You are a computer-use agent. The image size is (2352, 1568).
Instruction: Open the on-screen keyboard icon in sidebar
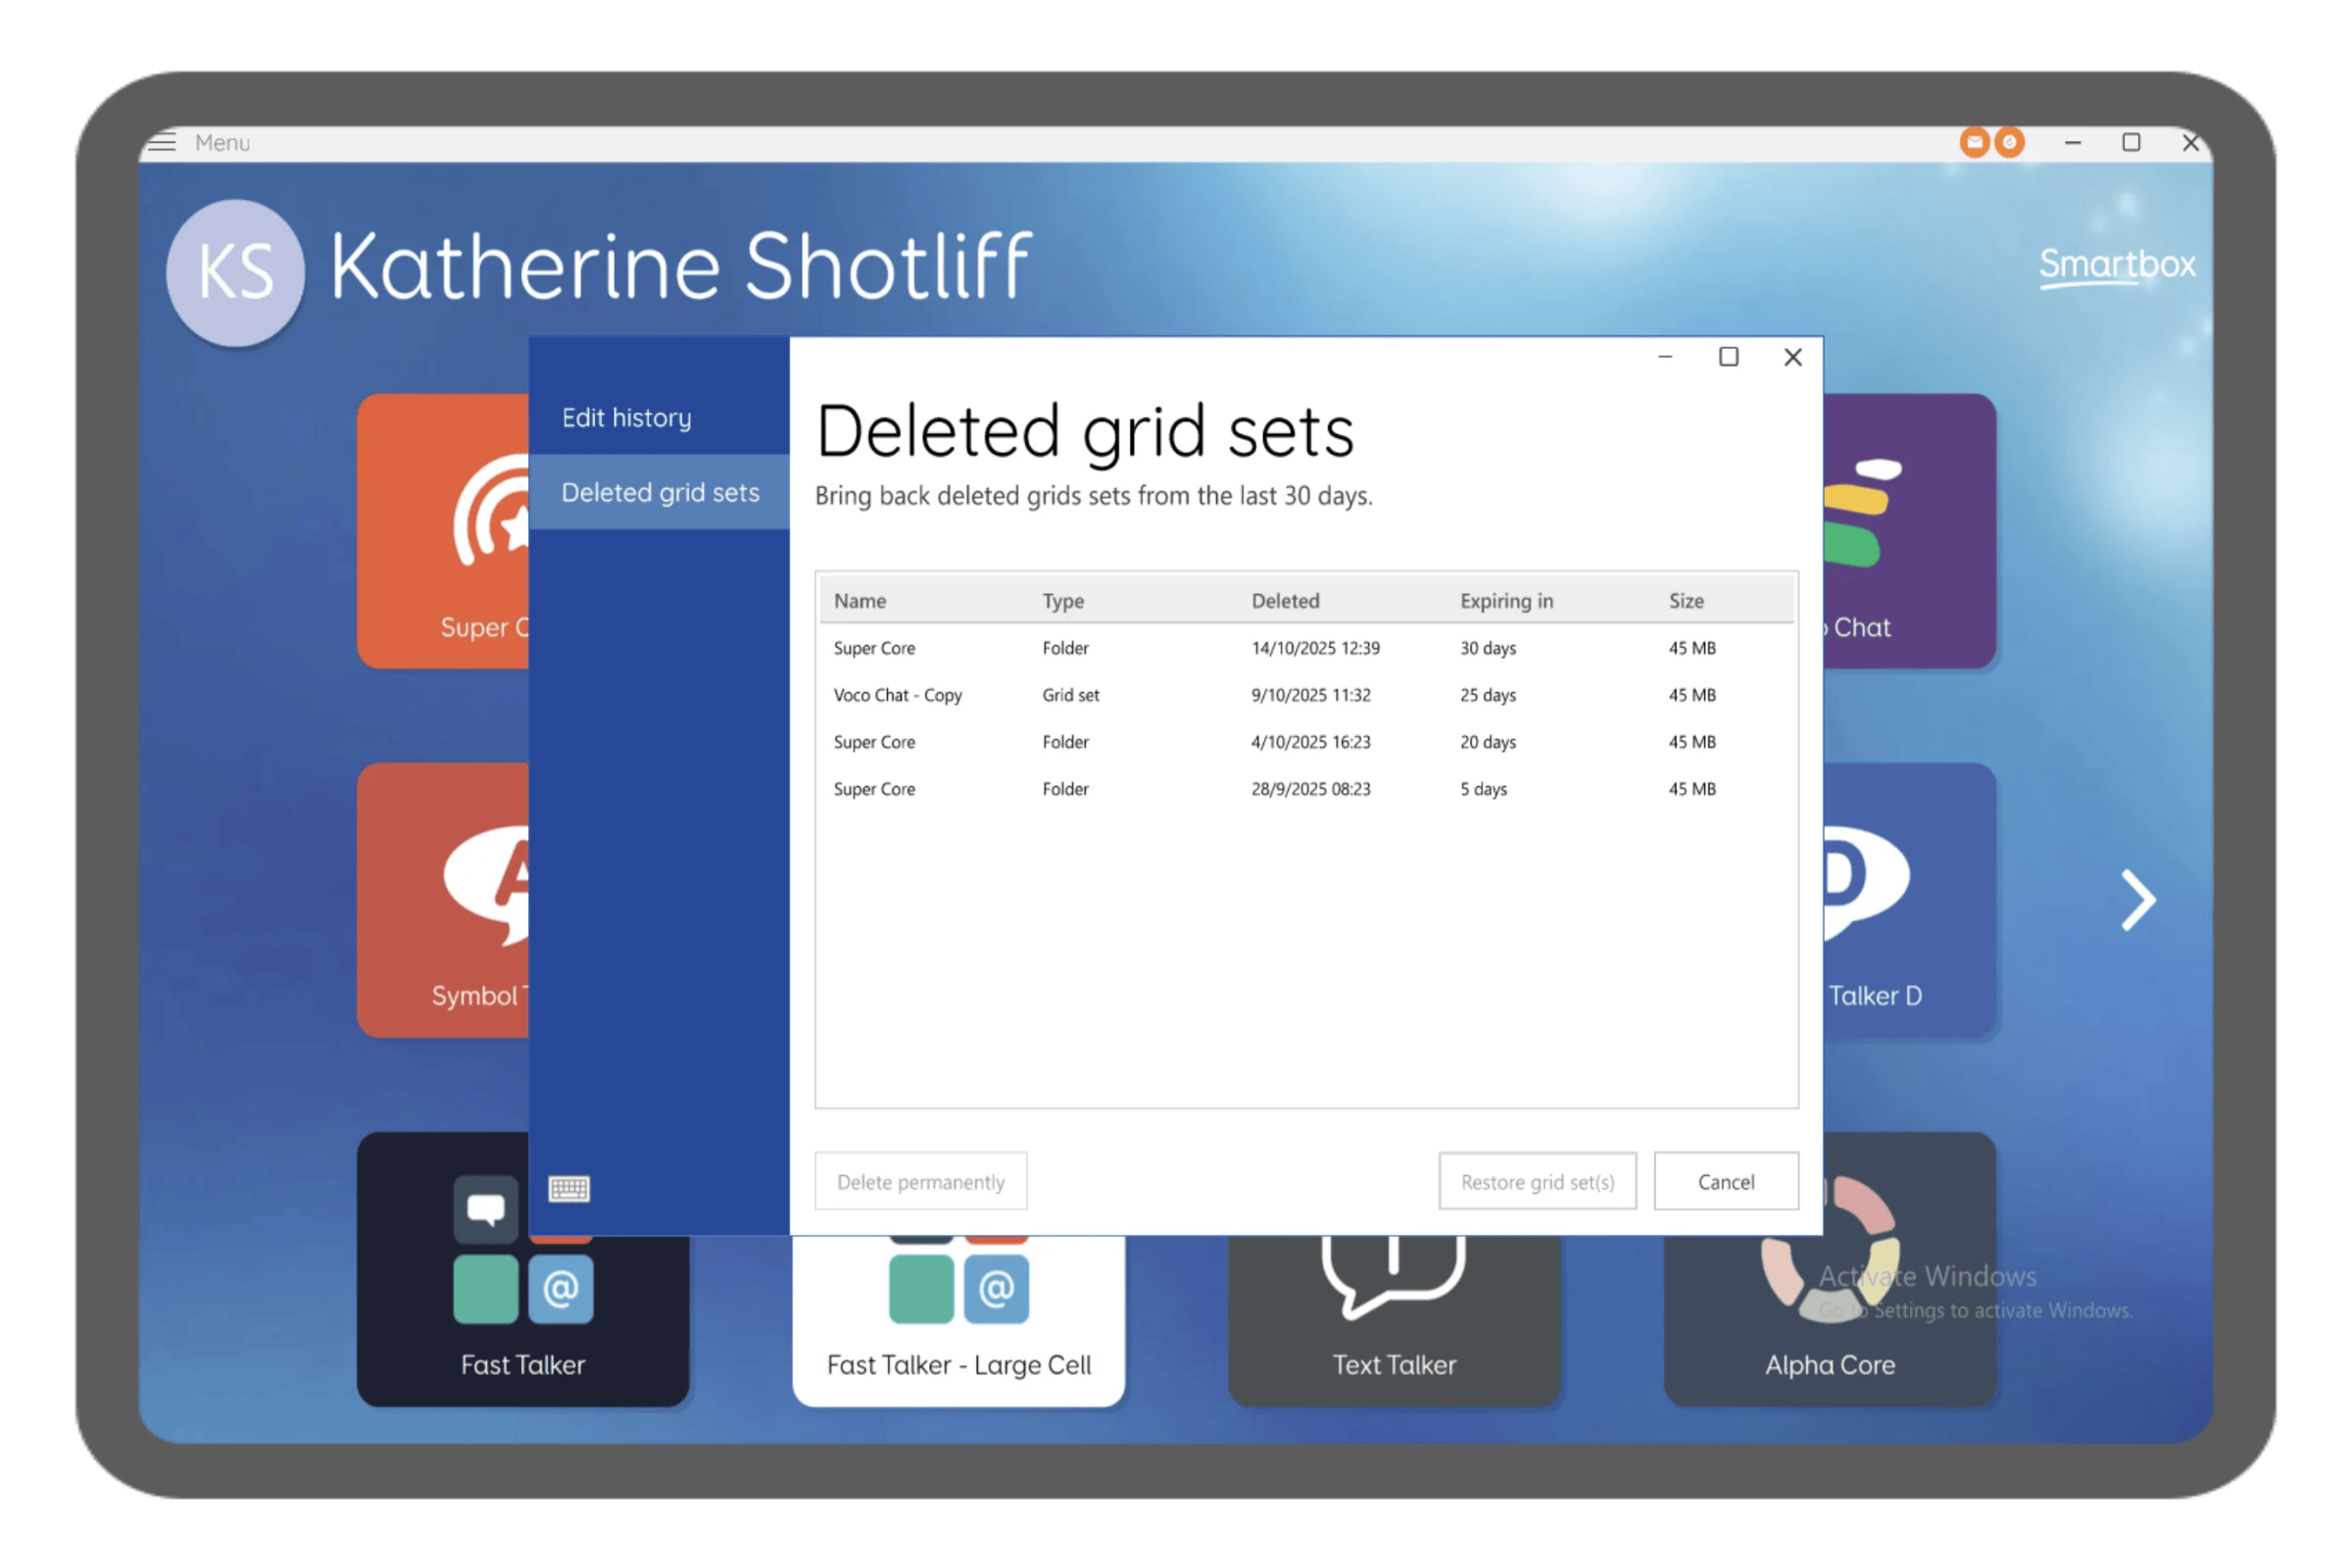pyautogui.click(x=569, y=1188)
